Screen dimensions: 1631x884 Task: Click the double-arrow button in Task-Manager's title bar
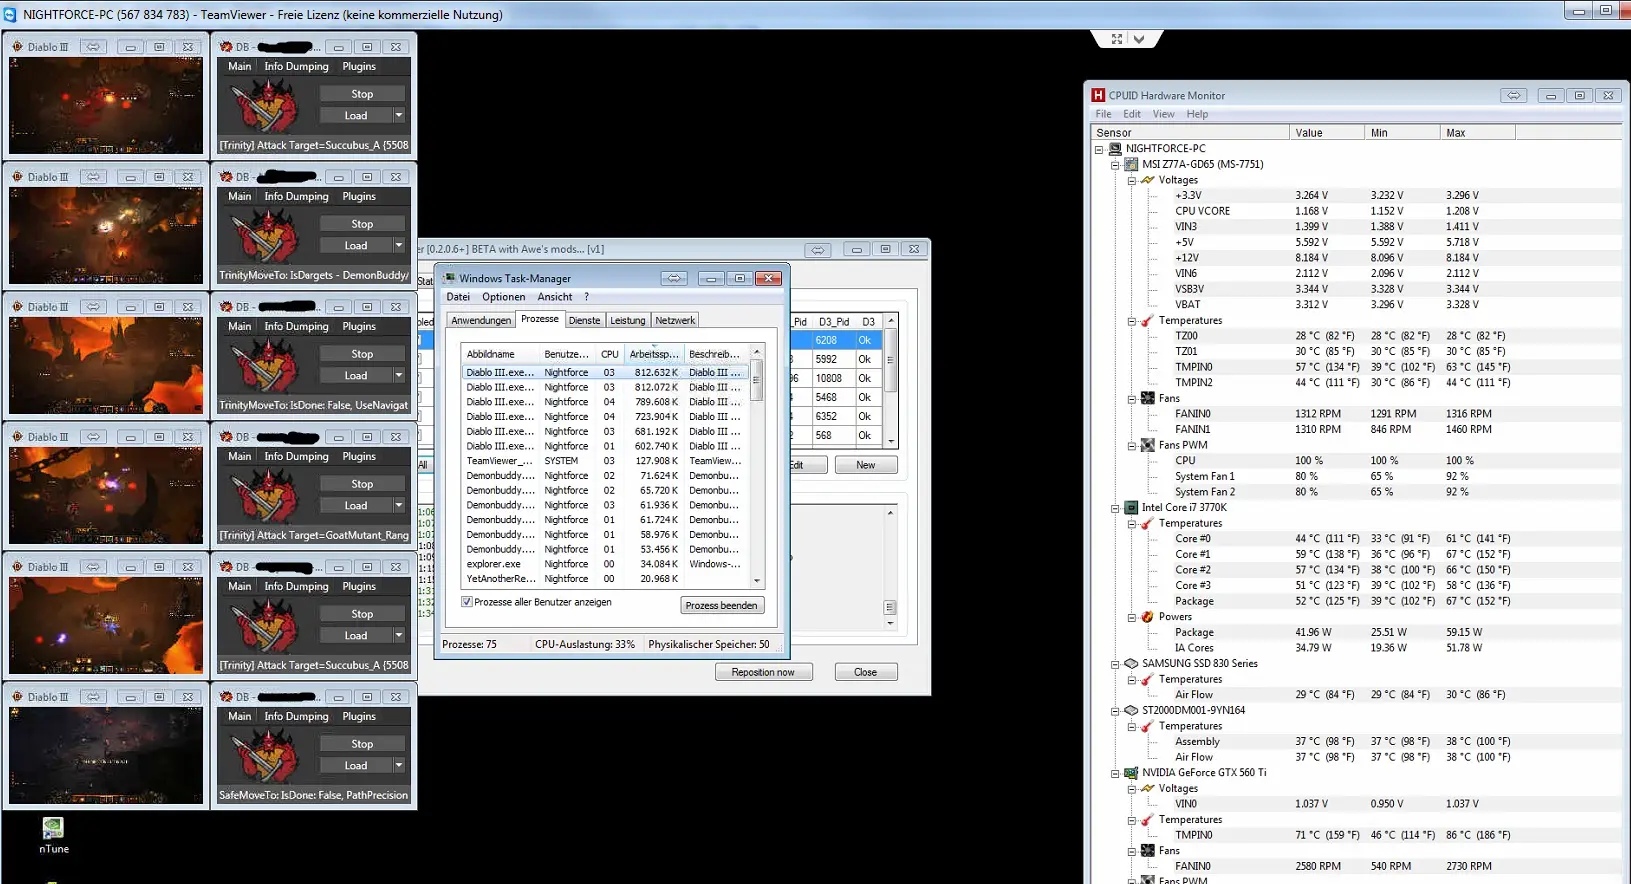point(674,278)
